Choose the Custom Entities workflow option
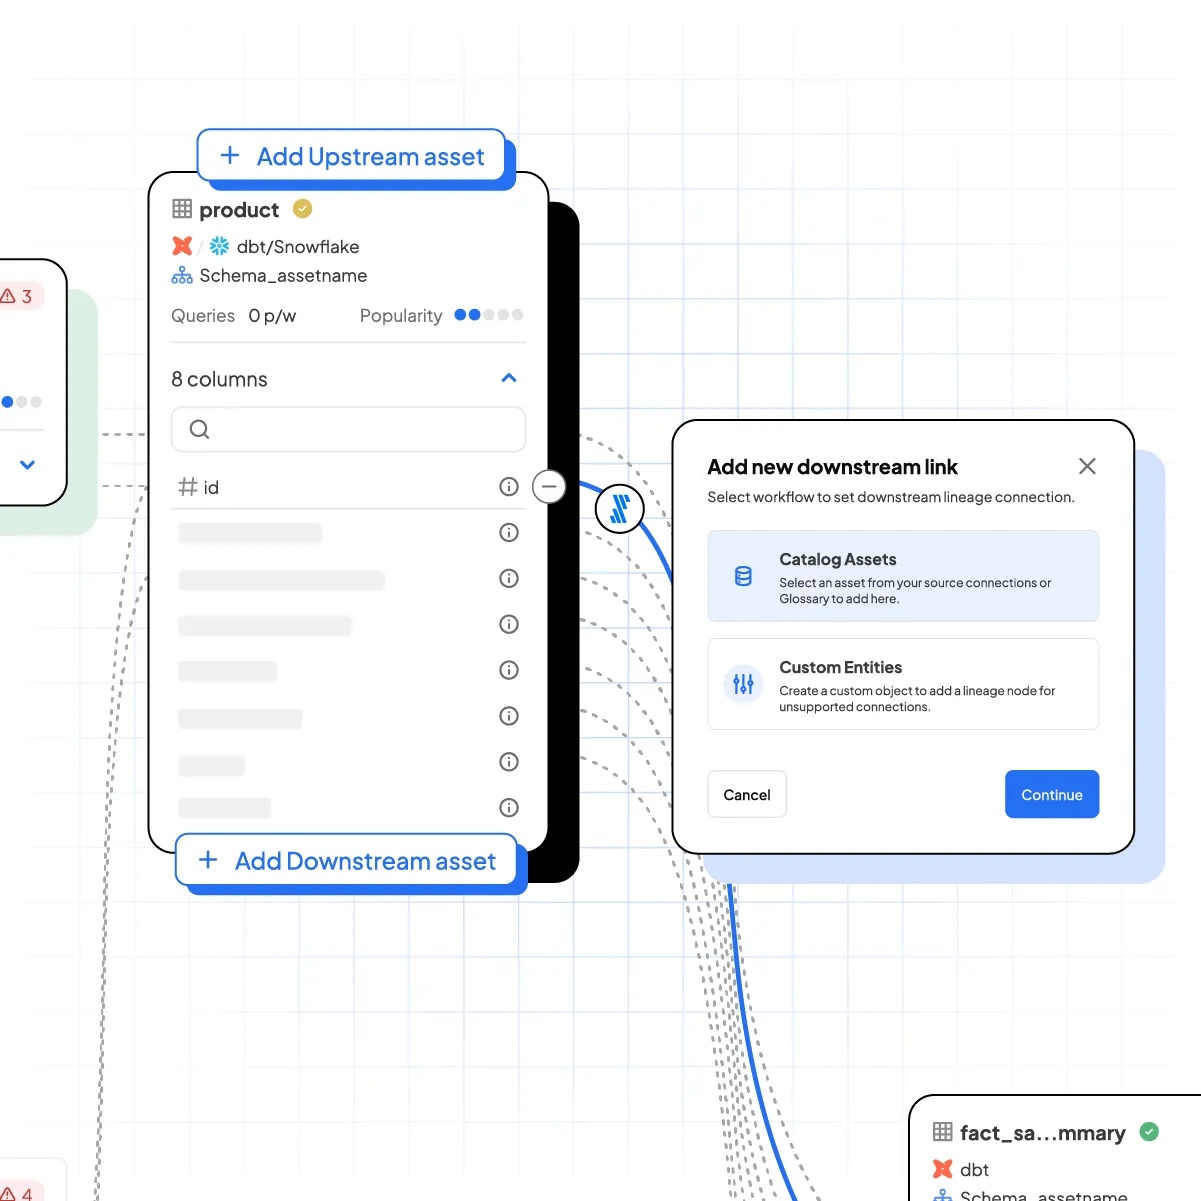1201x1201 pixels. [903, 684]
